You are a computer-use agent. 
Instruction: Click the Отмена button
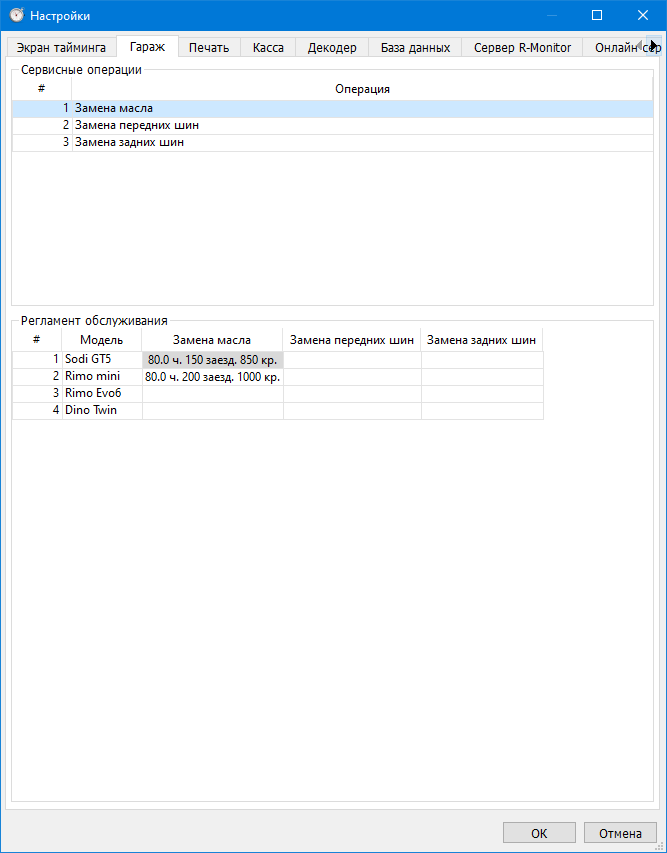(x=620, y=833)
